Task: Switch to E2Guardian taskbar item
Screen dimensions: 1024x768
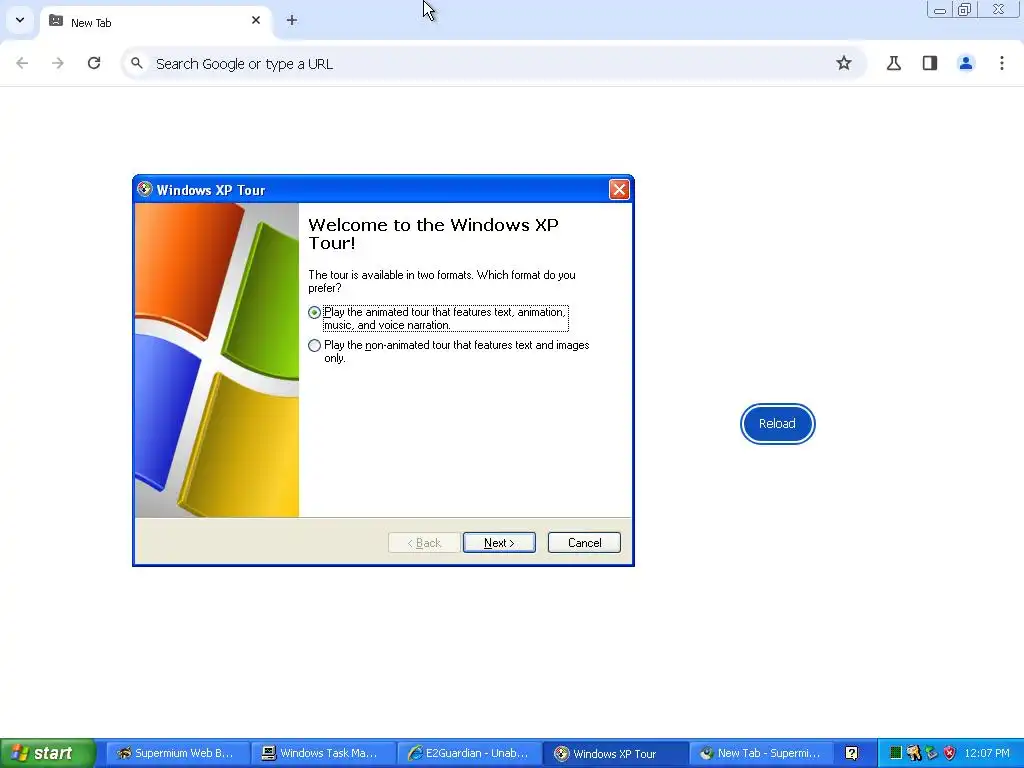Action: (x=468, y=753)
